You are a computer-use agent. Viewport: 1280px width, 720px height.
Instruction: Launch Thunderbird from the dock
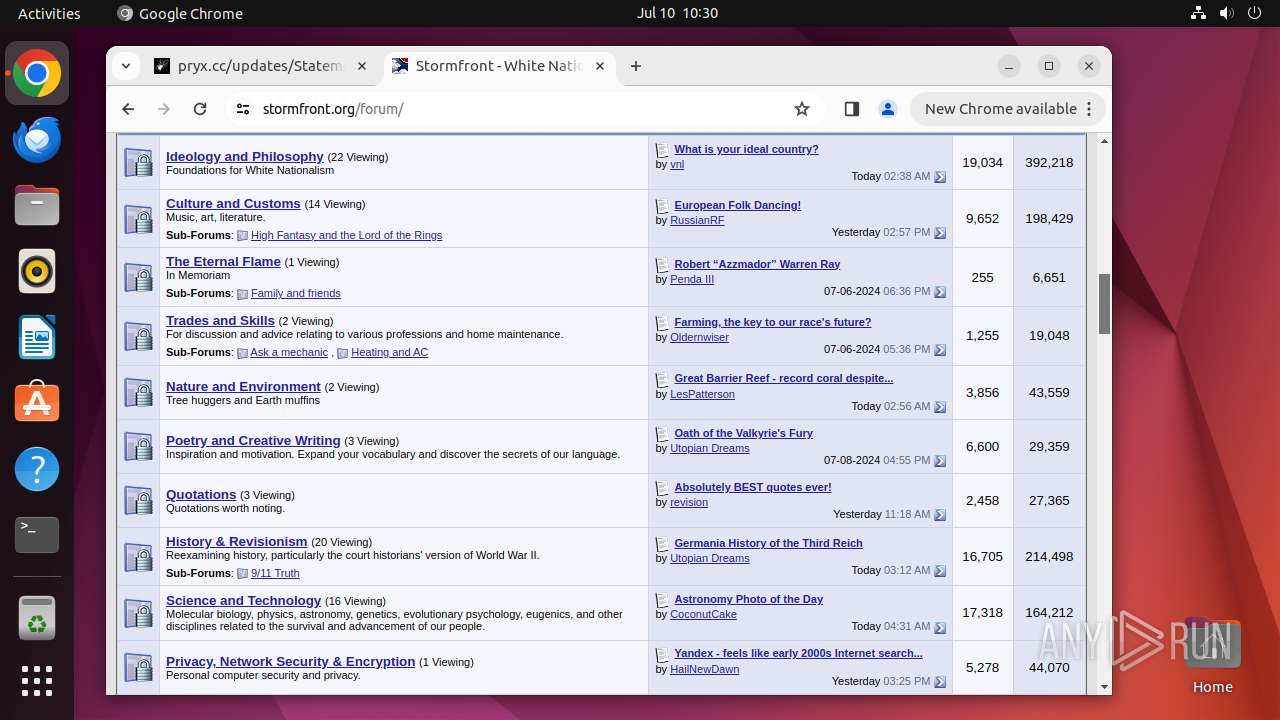(37, 139)
